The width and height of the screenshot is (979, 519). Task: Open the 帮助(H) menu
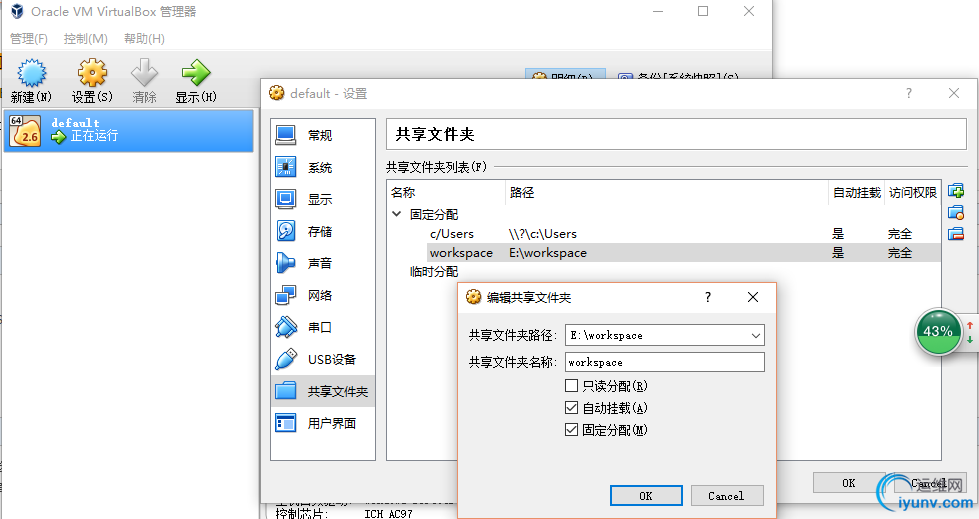(144, 39)
